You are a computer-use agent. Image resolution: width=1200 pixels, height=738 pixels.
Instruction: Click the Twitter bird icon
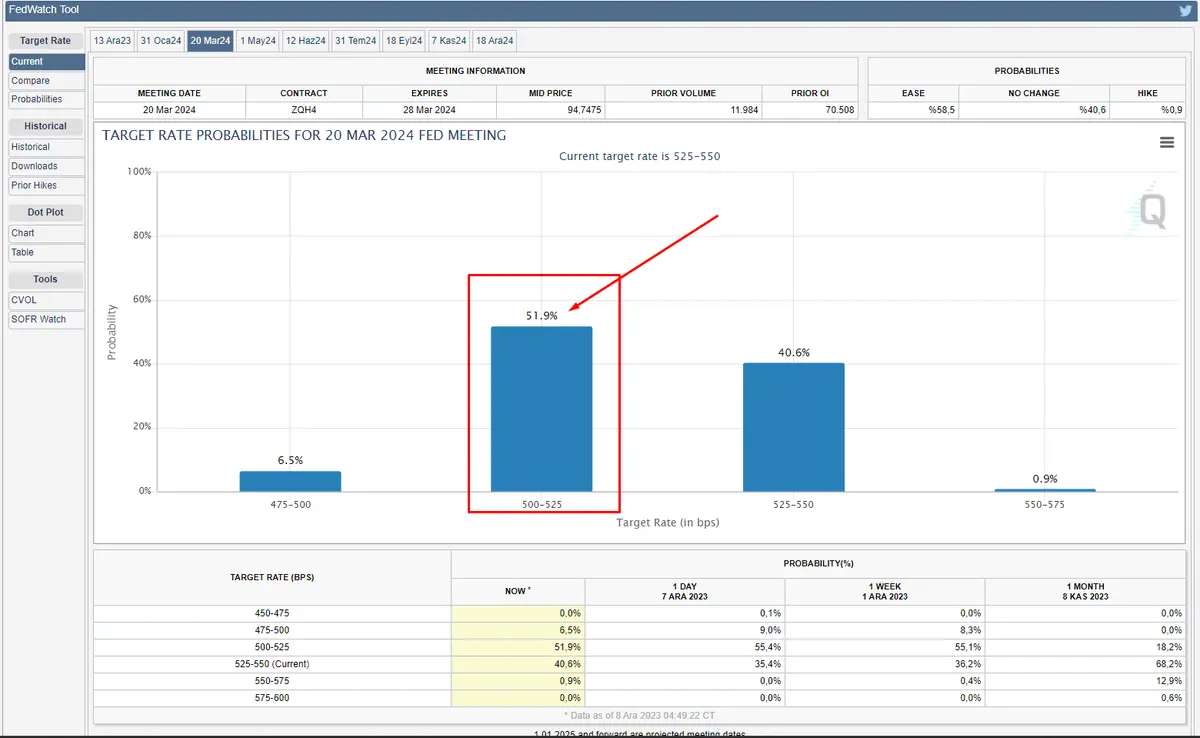(1185, 10)
